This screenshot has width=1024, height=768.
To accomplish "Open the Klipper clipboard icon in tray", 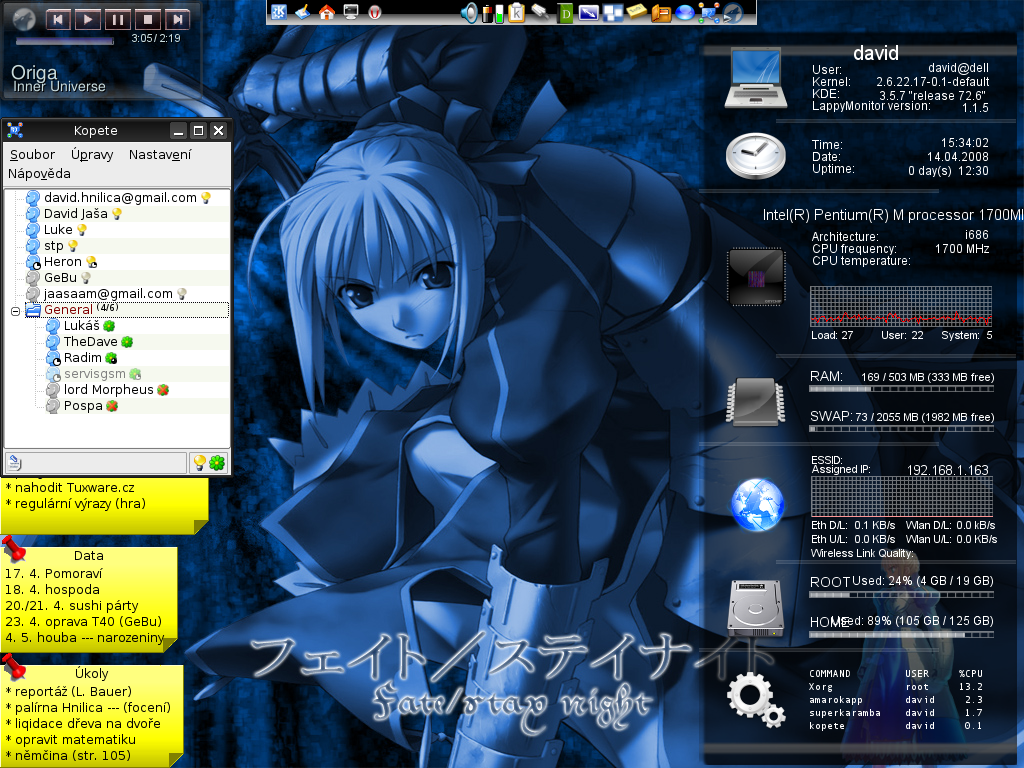I will (517, 12).
